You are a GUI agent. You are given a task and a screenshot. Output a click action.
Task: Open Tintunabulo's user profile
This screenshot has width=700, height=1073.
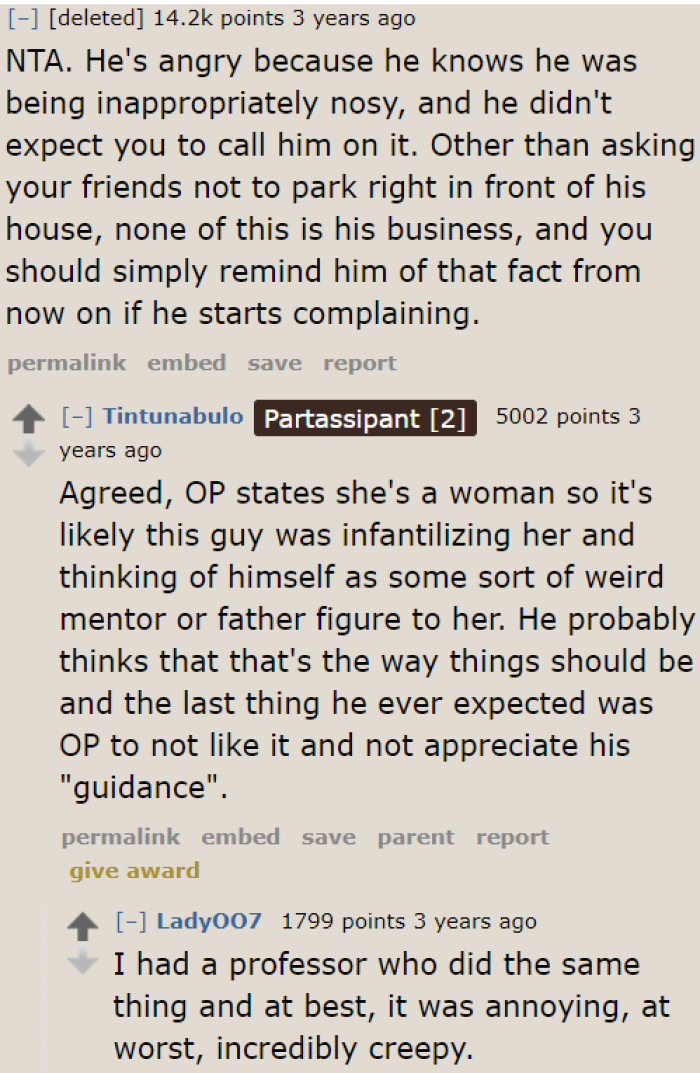pos(172,416)
